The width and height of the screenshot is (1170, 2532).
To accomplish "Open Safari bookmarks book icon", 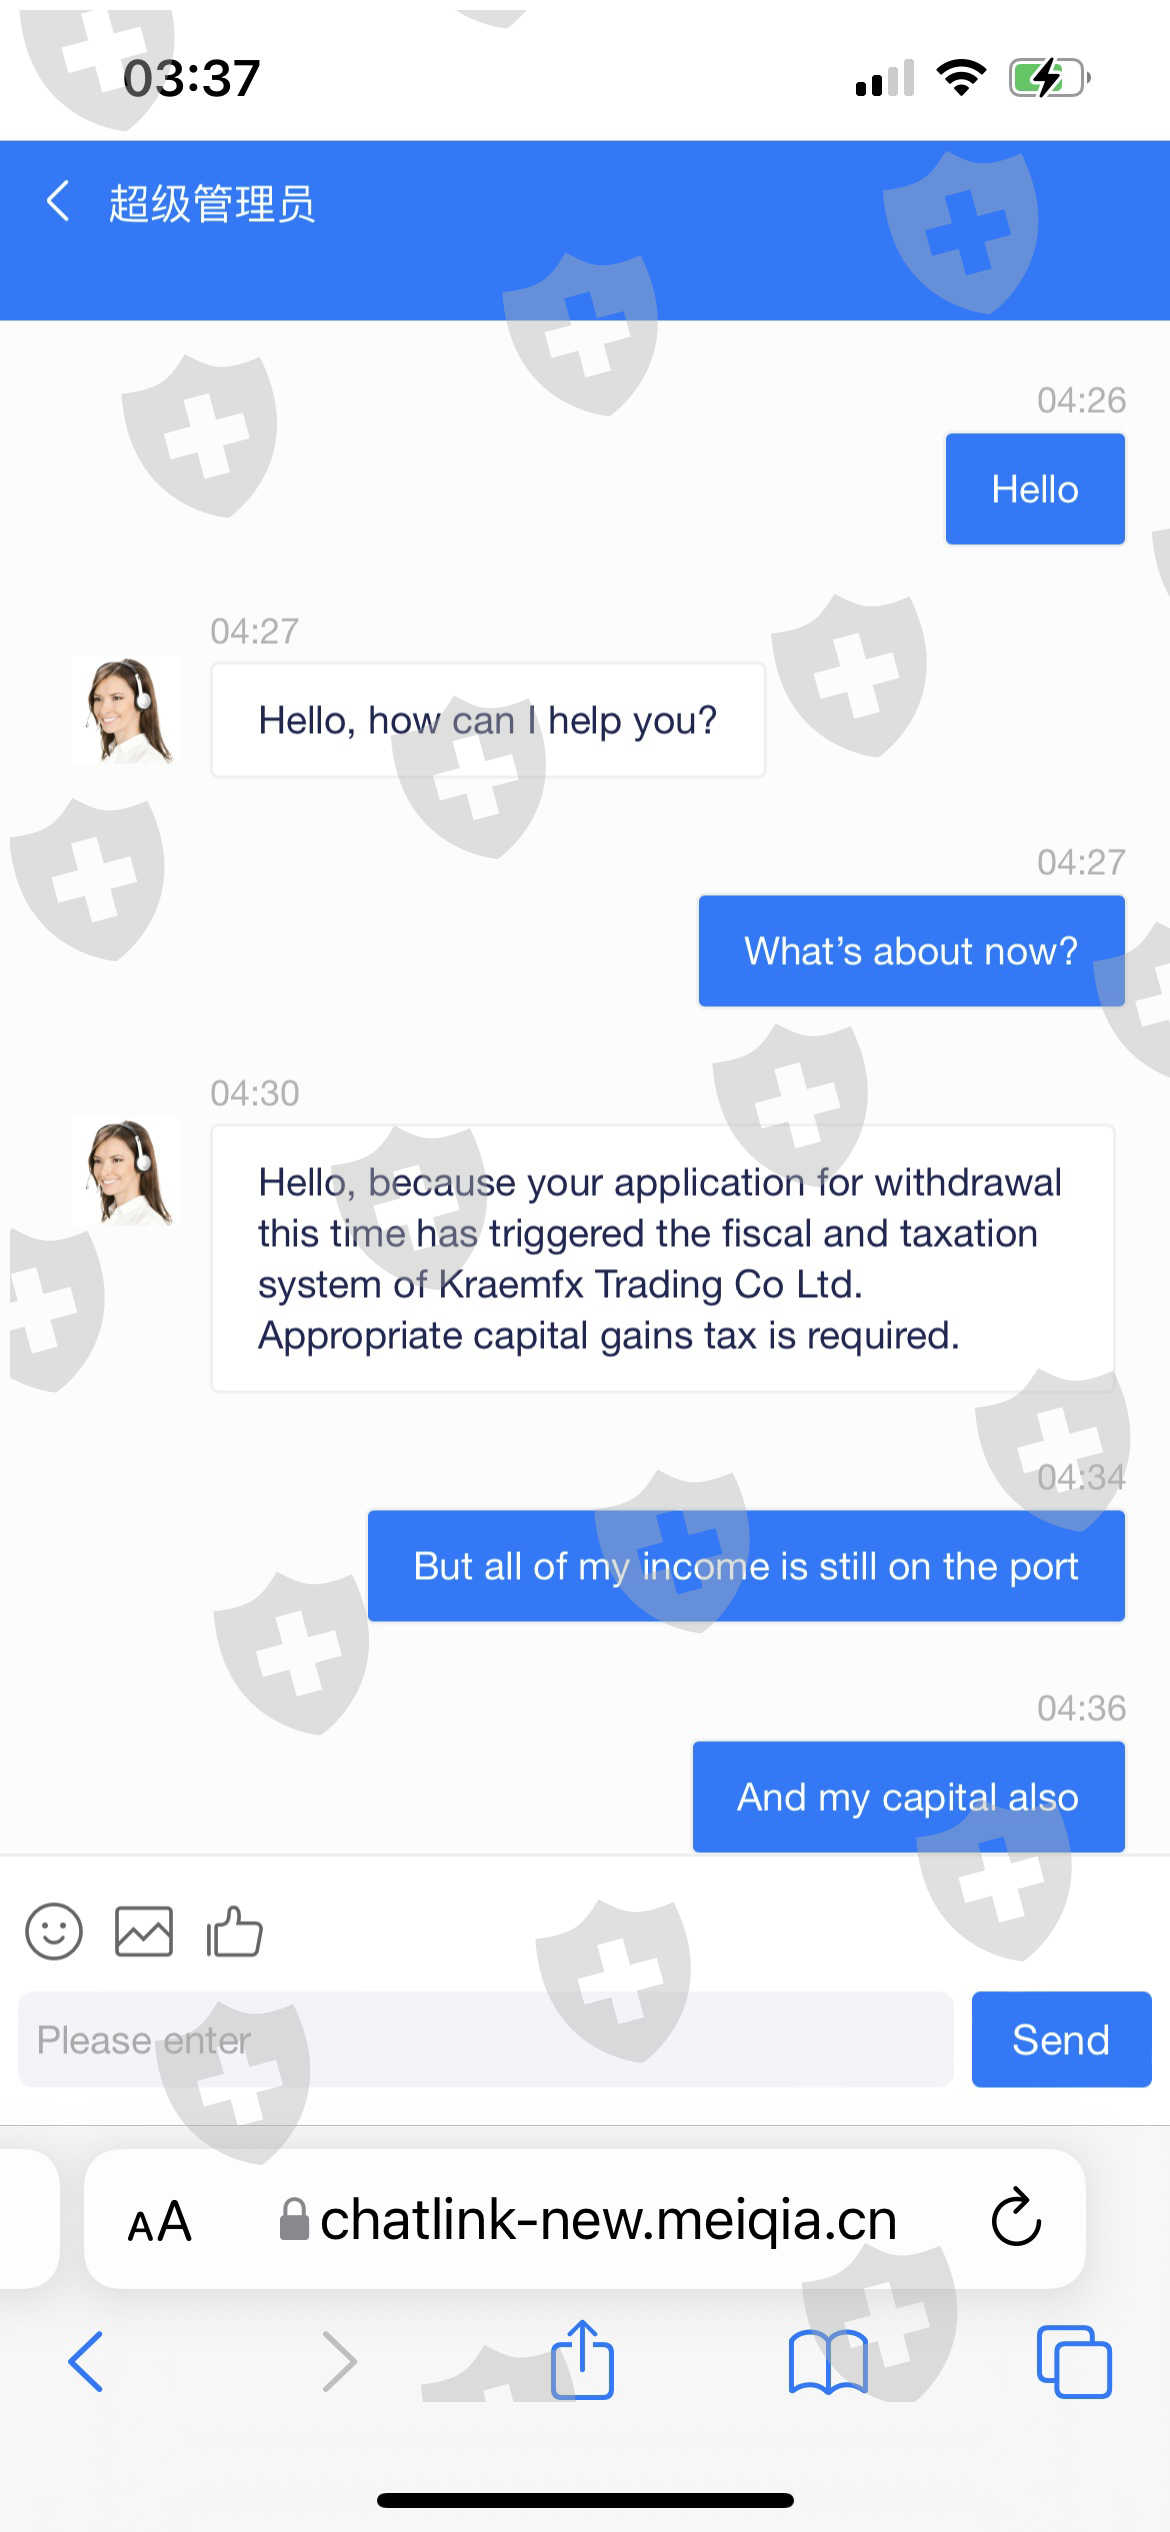I will [828, 2362].
